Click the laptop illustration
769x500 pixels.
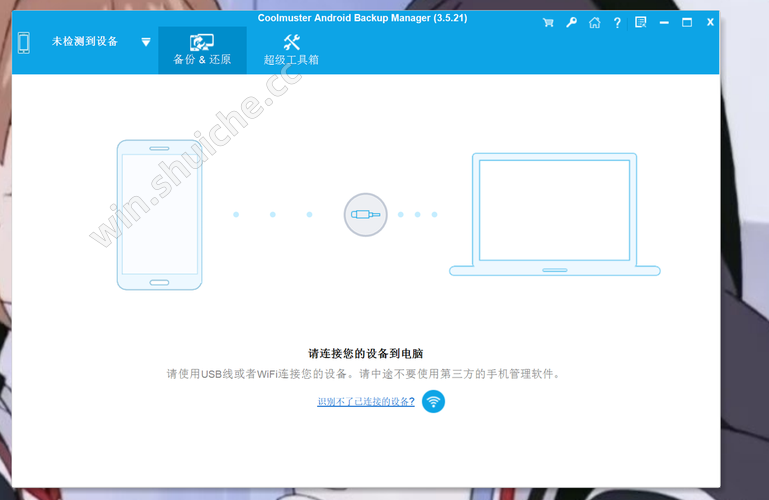coord(555,214)
